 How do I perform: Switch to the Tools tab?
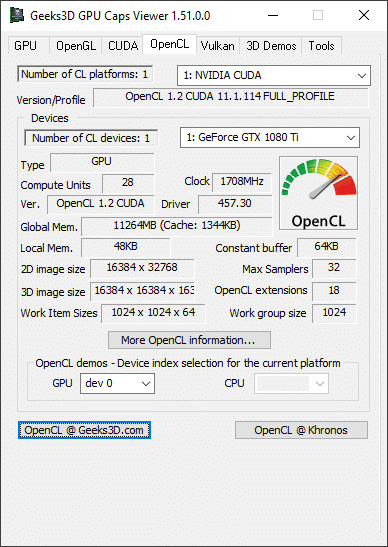click(321, 46)
